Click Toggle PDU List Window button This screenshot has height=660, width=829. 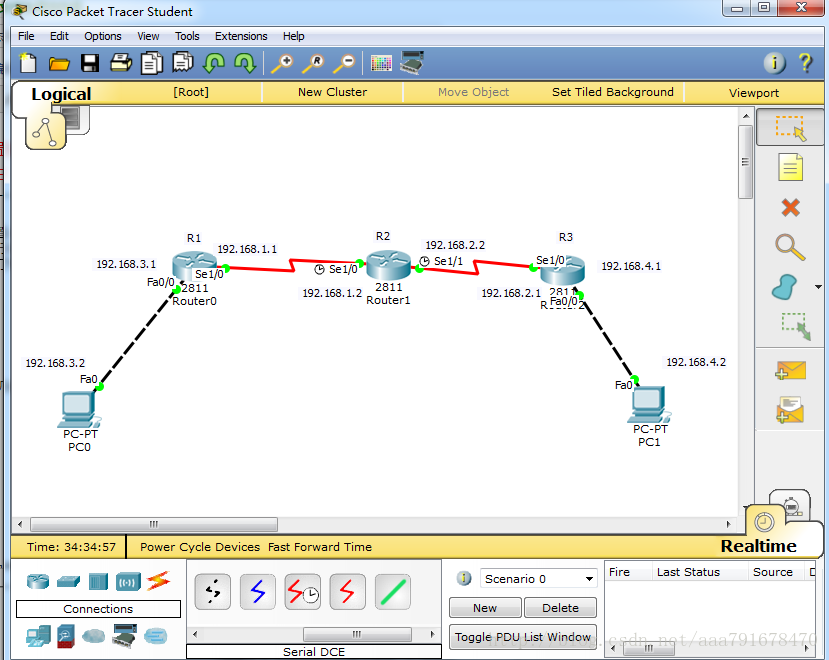coord(523,637)
